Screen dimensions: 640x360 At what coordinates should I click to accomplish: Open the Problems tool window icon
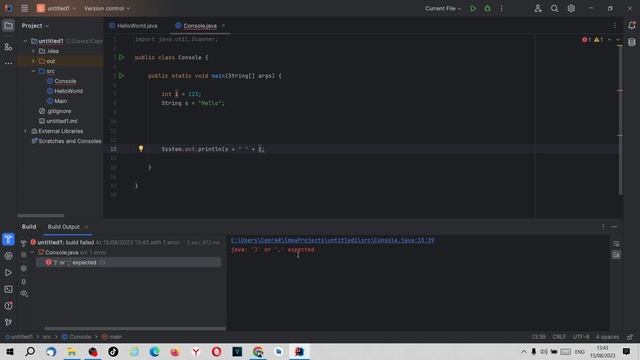(x=8, y=306)
